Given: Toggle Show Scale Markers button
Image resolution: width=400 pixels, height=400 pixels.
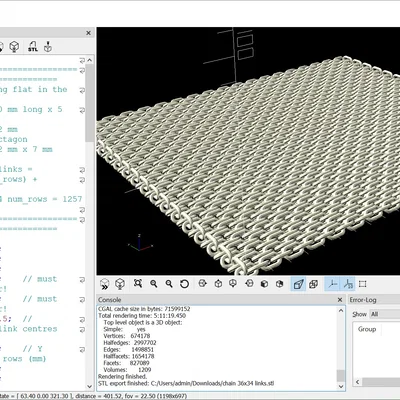Looking at the screenshot, I should coord(348,284).
